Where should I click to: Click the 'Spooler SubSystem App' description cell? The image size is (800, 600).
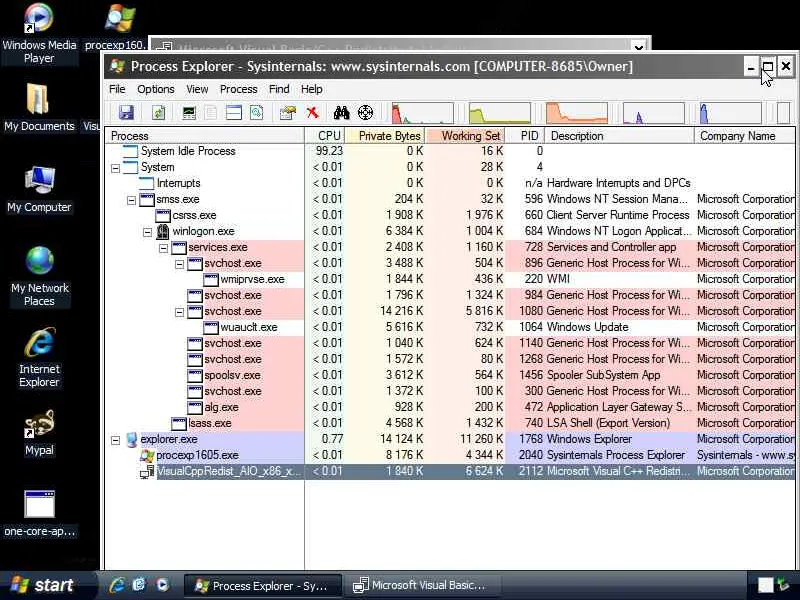tap(603, 375)
